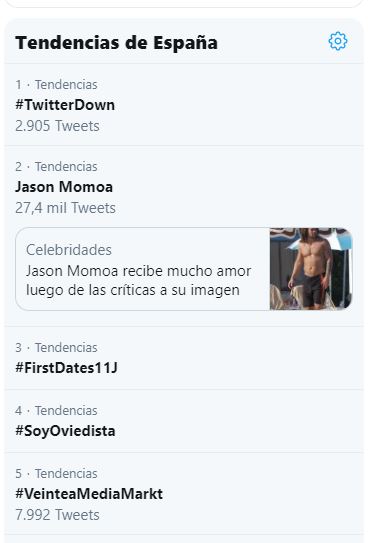The image size is (388, 543).
Task: Open Jason Momoa shirtless photo thumbnail
Action: pyautogui.click(x=311, y=269)
